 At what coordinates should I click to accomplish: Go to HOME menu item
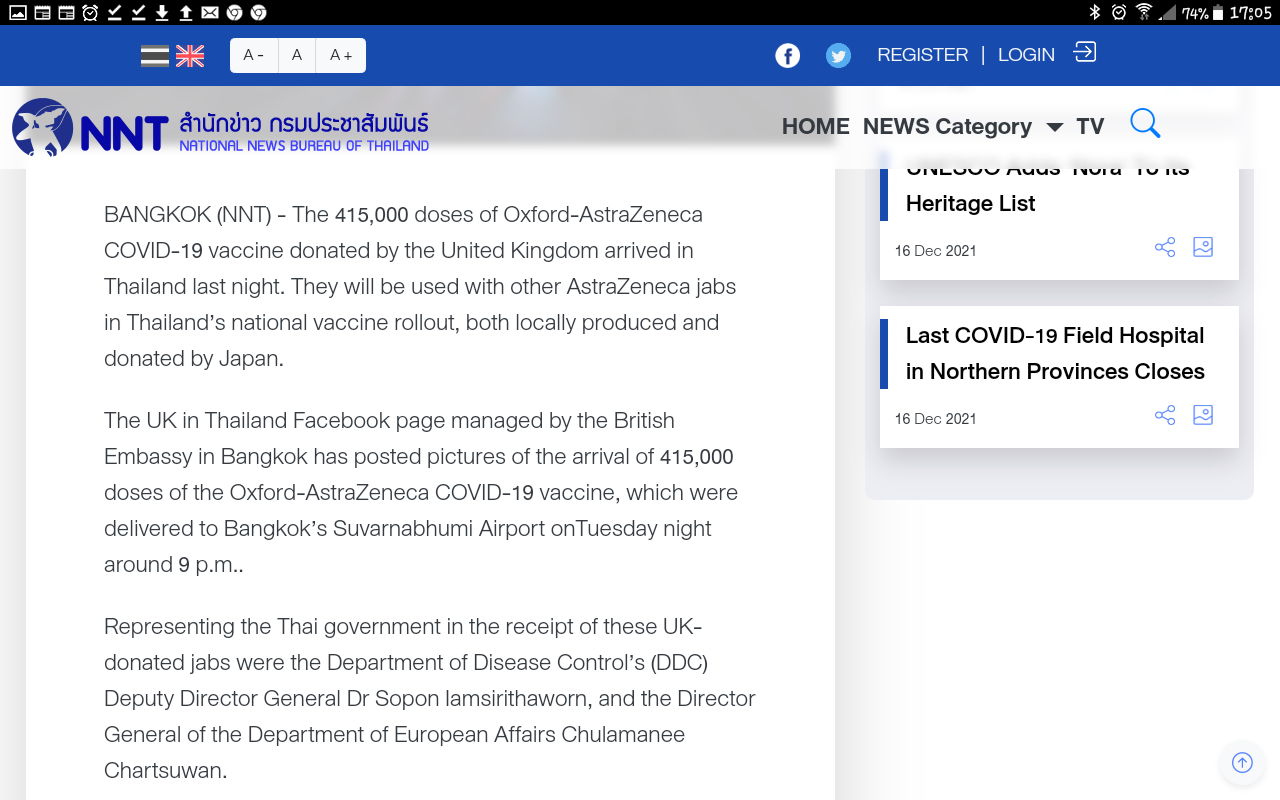click(x=815, y=127)
